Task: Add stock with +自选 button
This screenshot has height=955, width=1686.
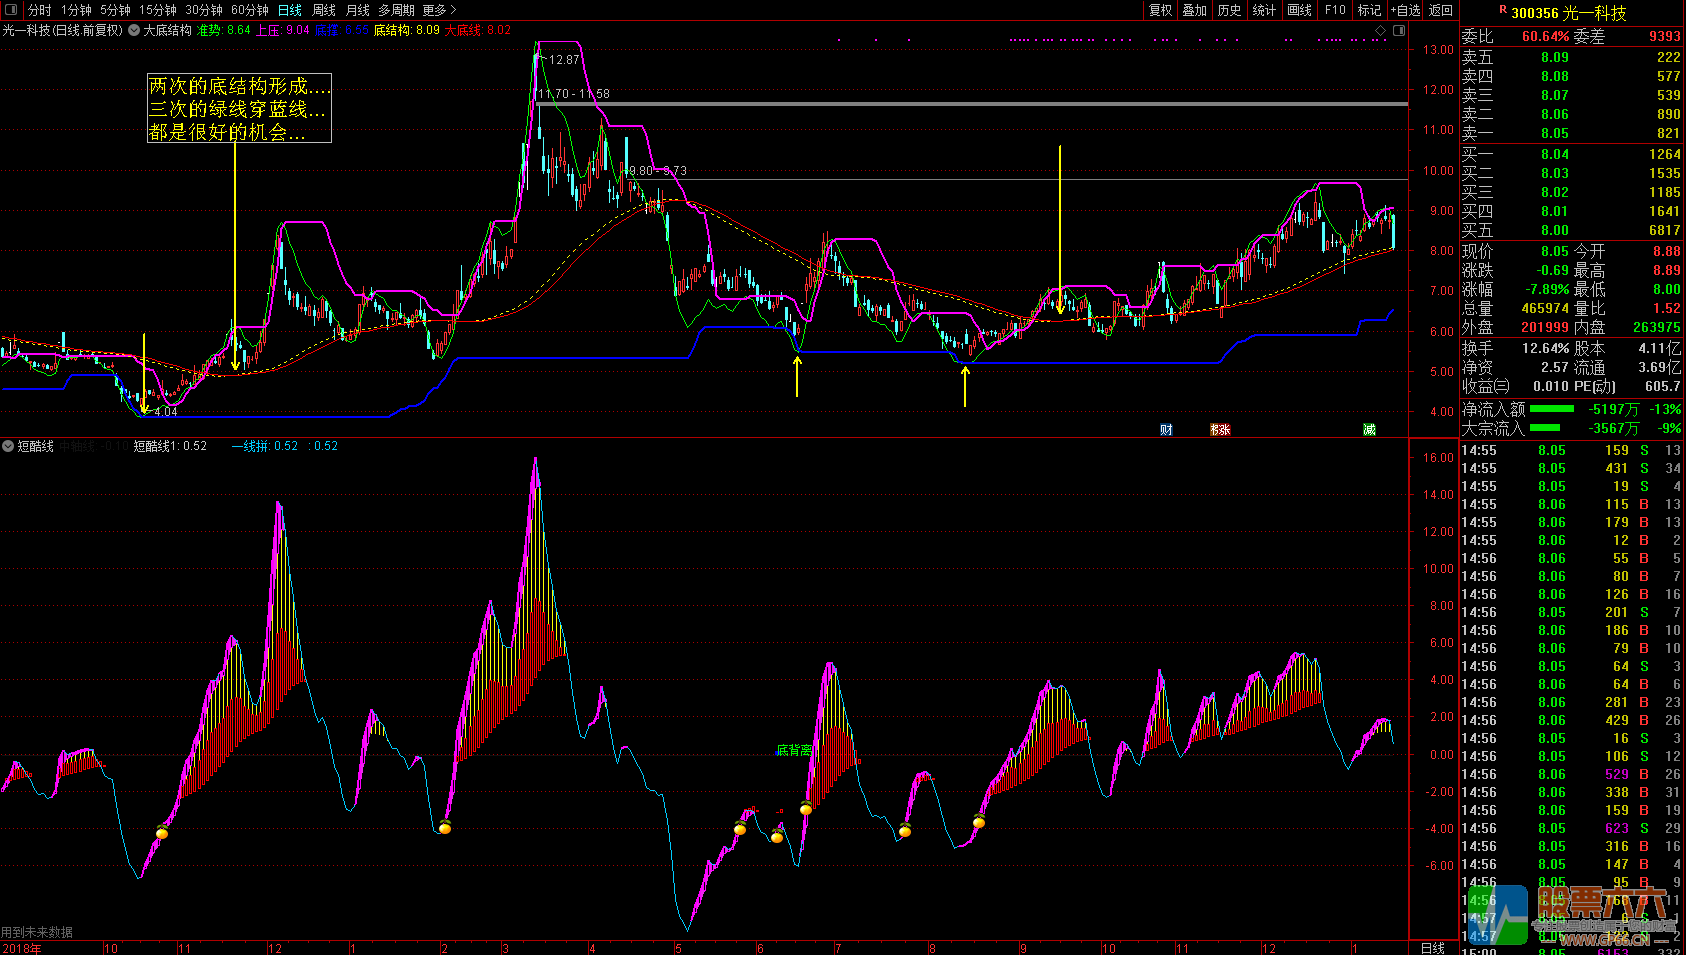Action: click(x=1405, y=10)
